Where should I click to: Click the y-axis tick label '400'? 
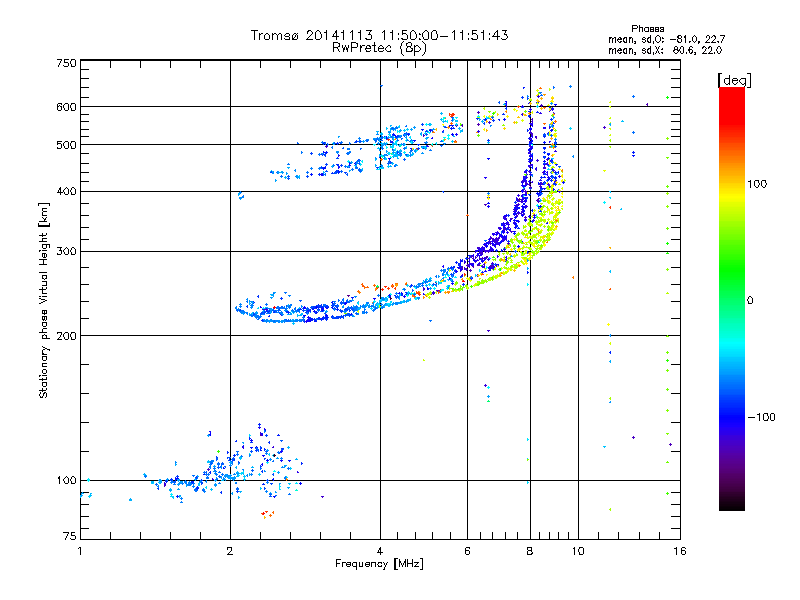[x=67, y=191]
